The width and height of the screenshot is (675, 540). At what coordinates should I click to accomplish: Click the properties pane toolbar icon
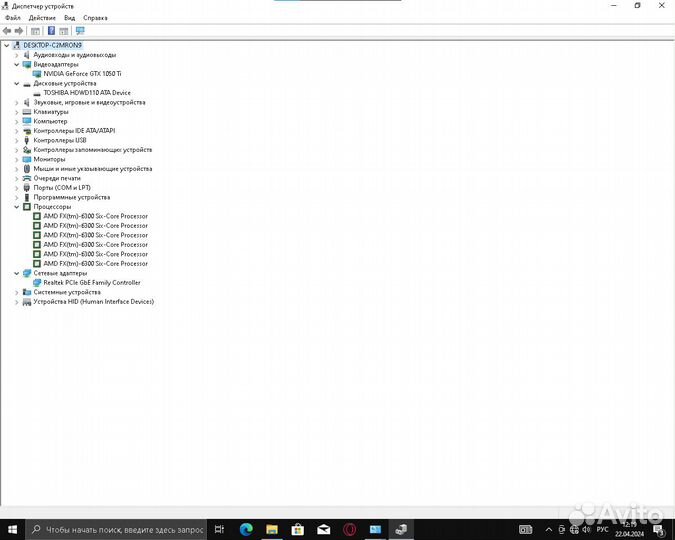point(64,31)
